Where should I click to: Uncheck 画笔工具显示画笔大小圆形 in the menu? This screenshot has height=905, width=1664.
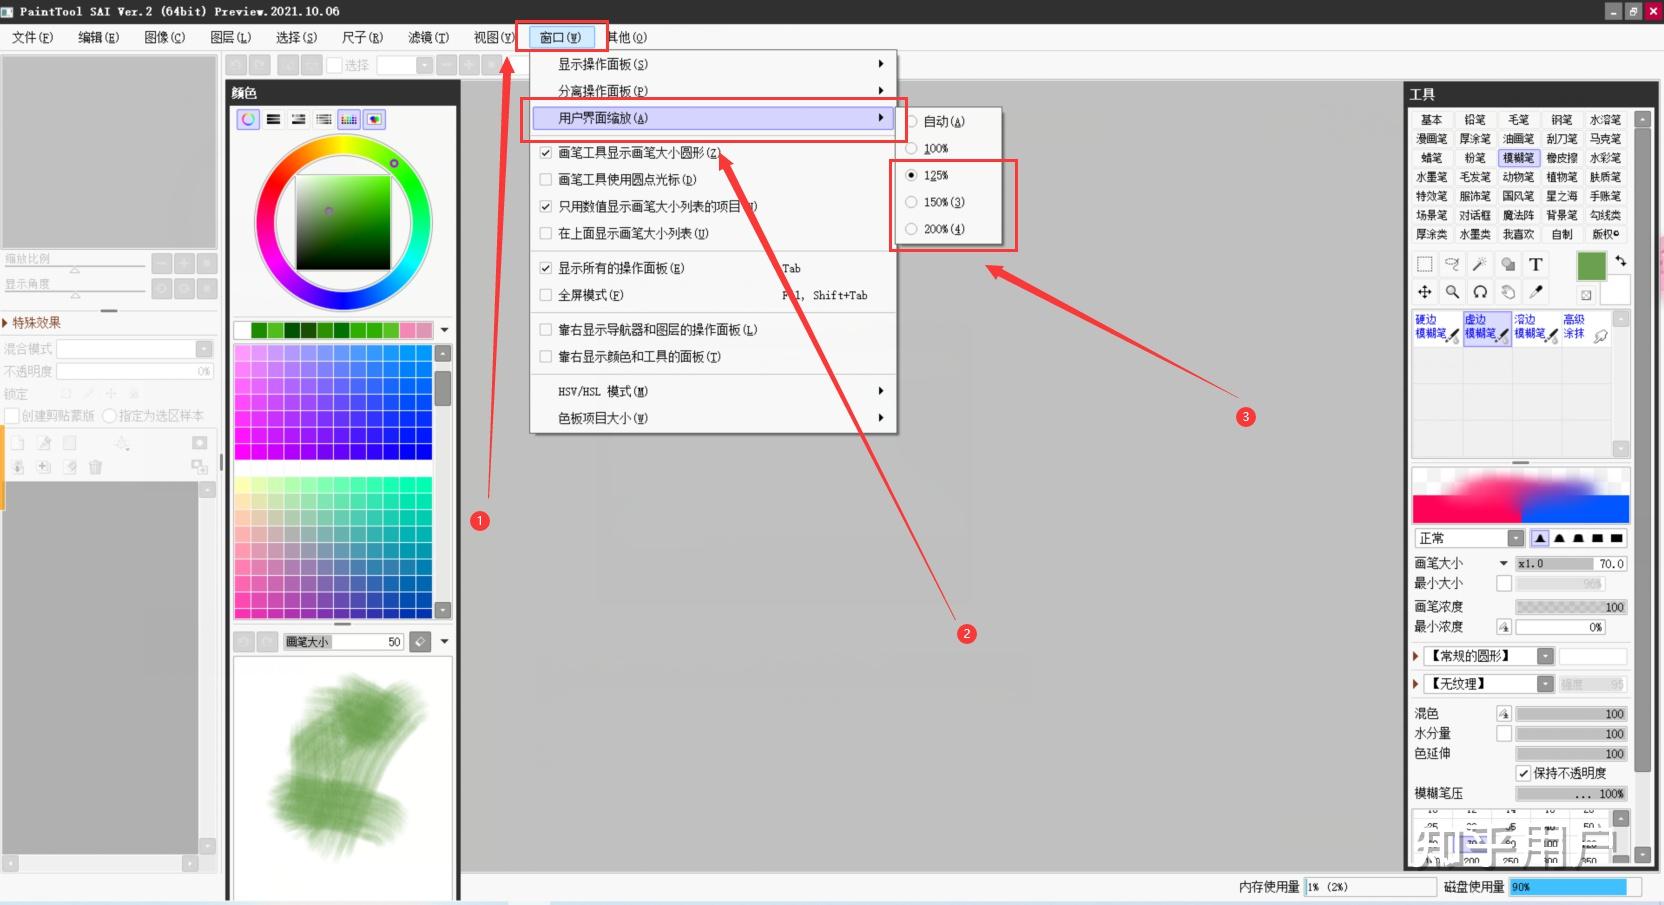546,153
